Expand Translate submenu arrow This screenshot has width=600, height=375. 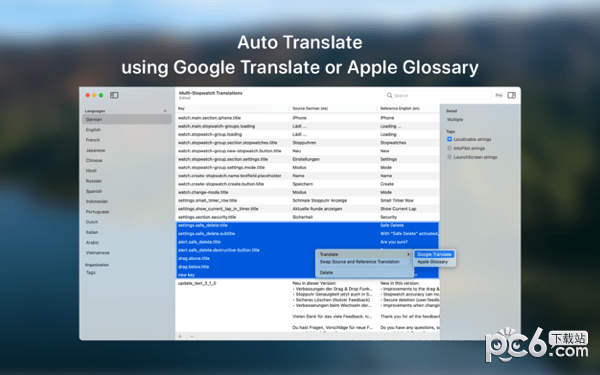coord(408,254)
